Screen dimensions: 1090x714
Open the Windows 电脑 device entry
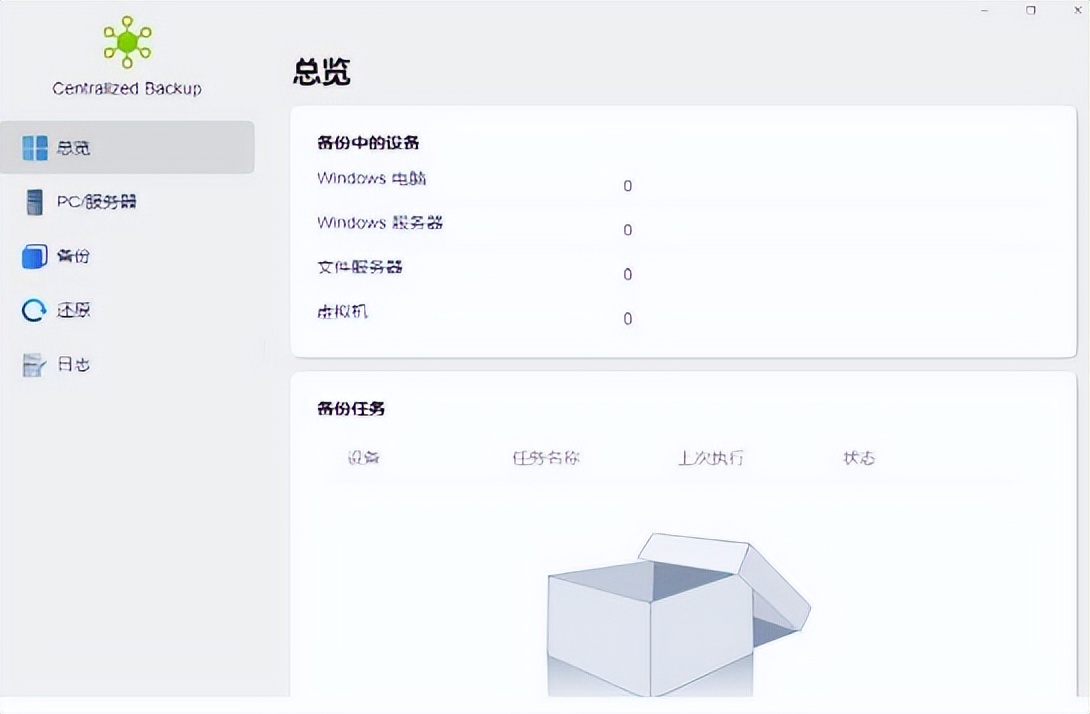pos(371,179)
